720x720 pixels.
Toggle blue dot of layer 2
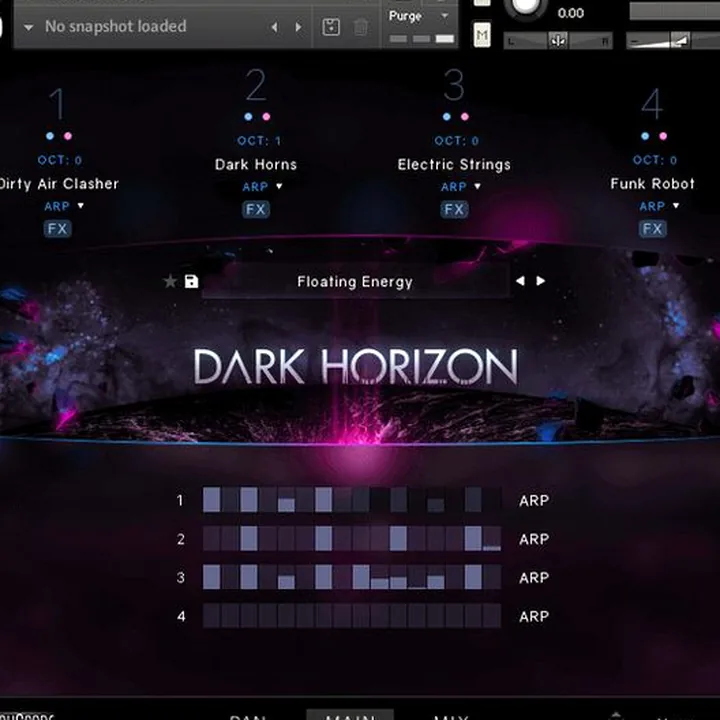[x=248, y=117]
